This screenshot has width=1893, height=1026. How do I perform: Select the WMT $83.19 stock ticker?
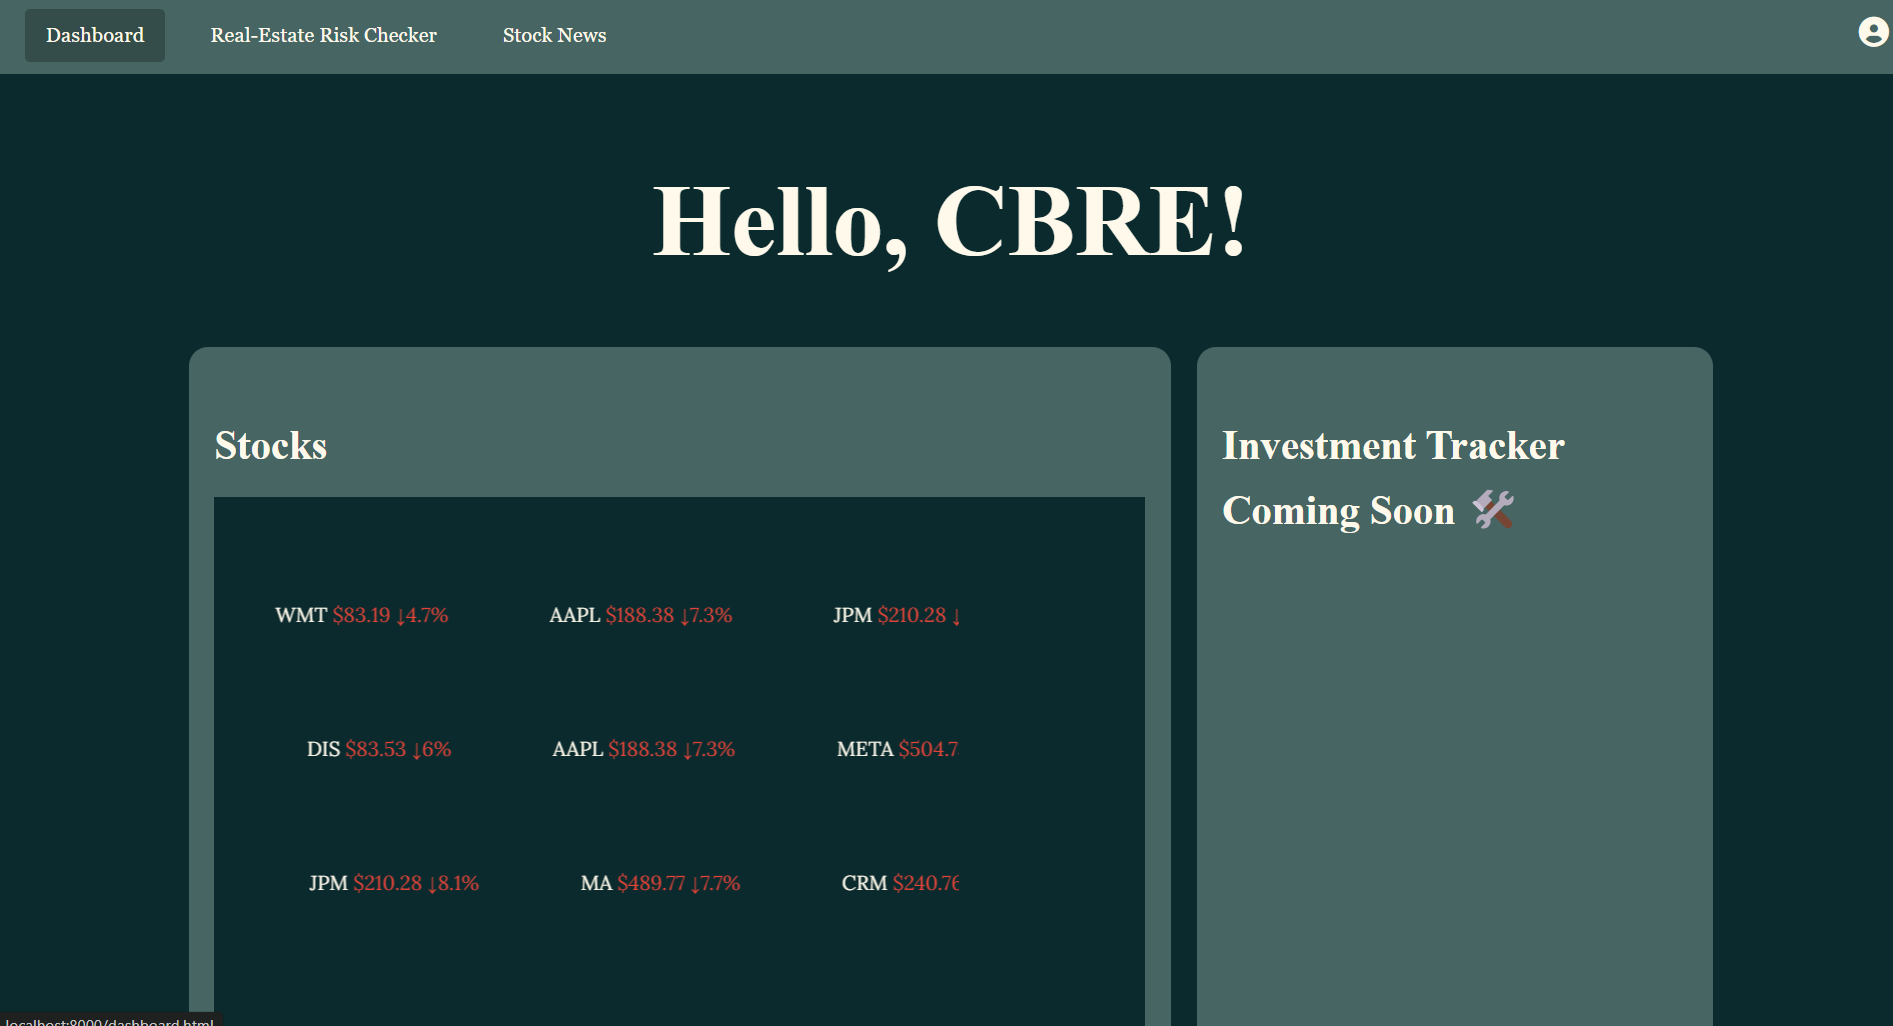(x=361, y=615)
